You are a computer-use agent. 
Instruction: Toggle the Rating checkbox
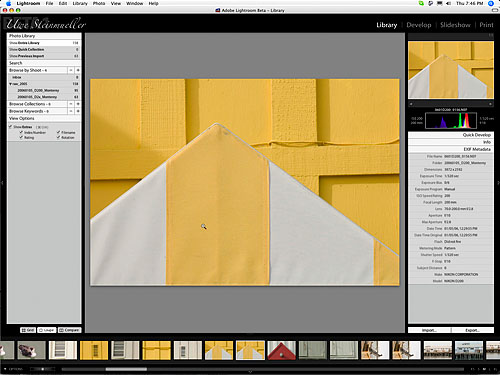point(21,137)
